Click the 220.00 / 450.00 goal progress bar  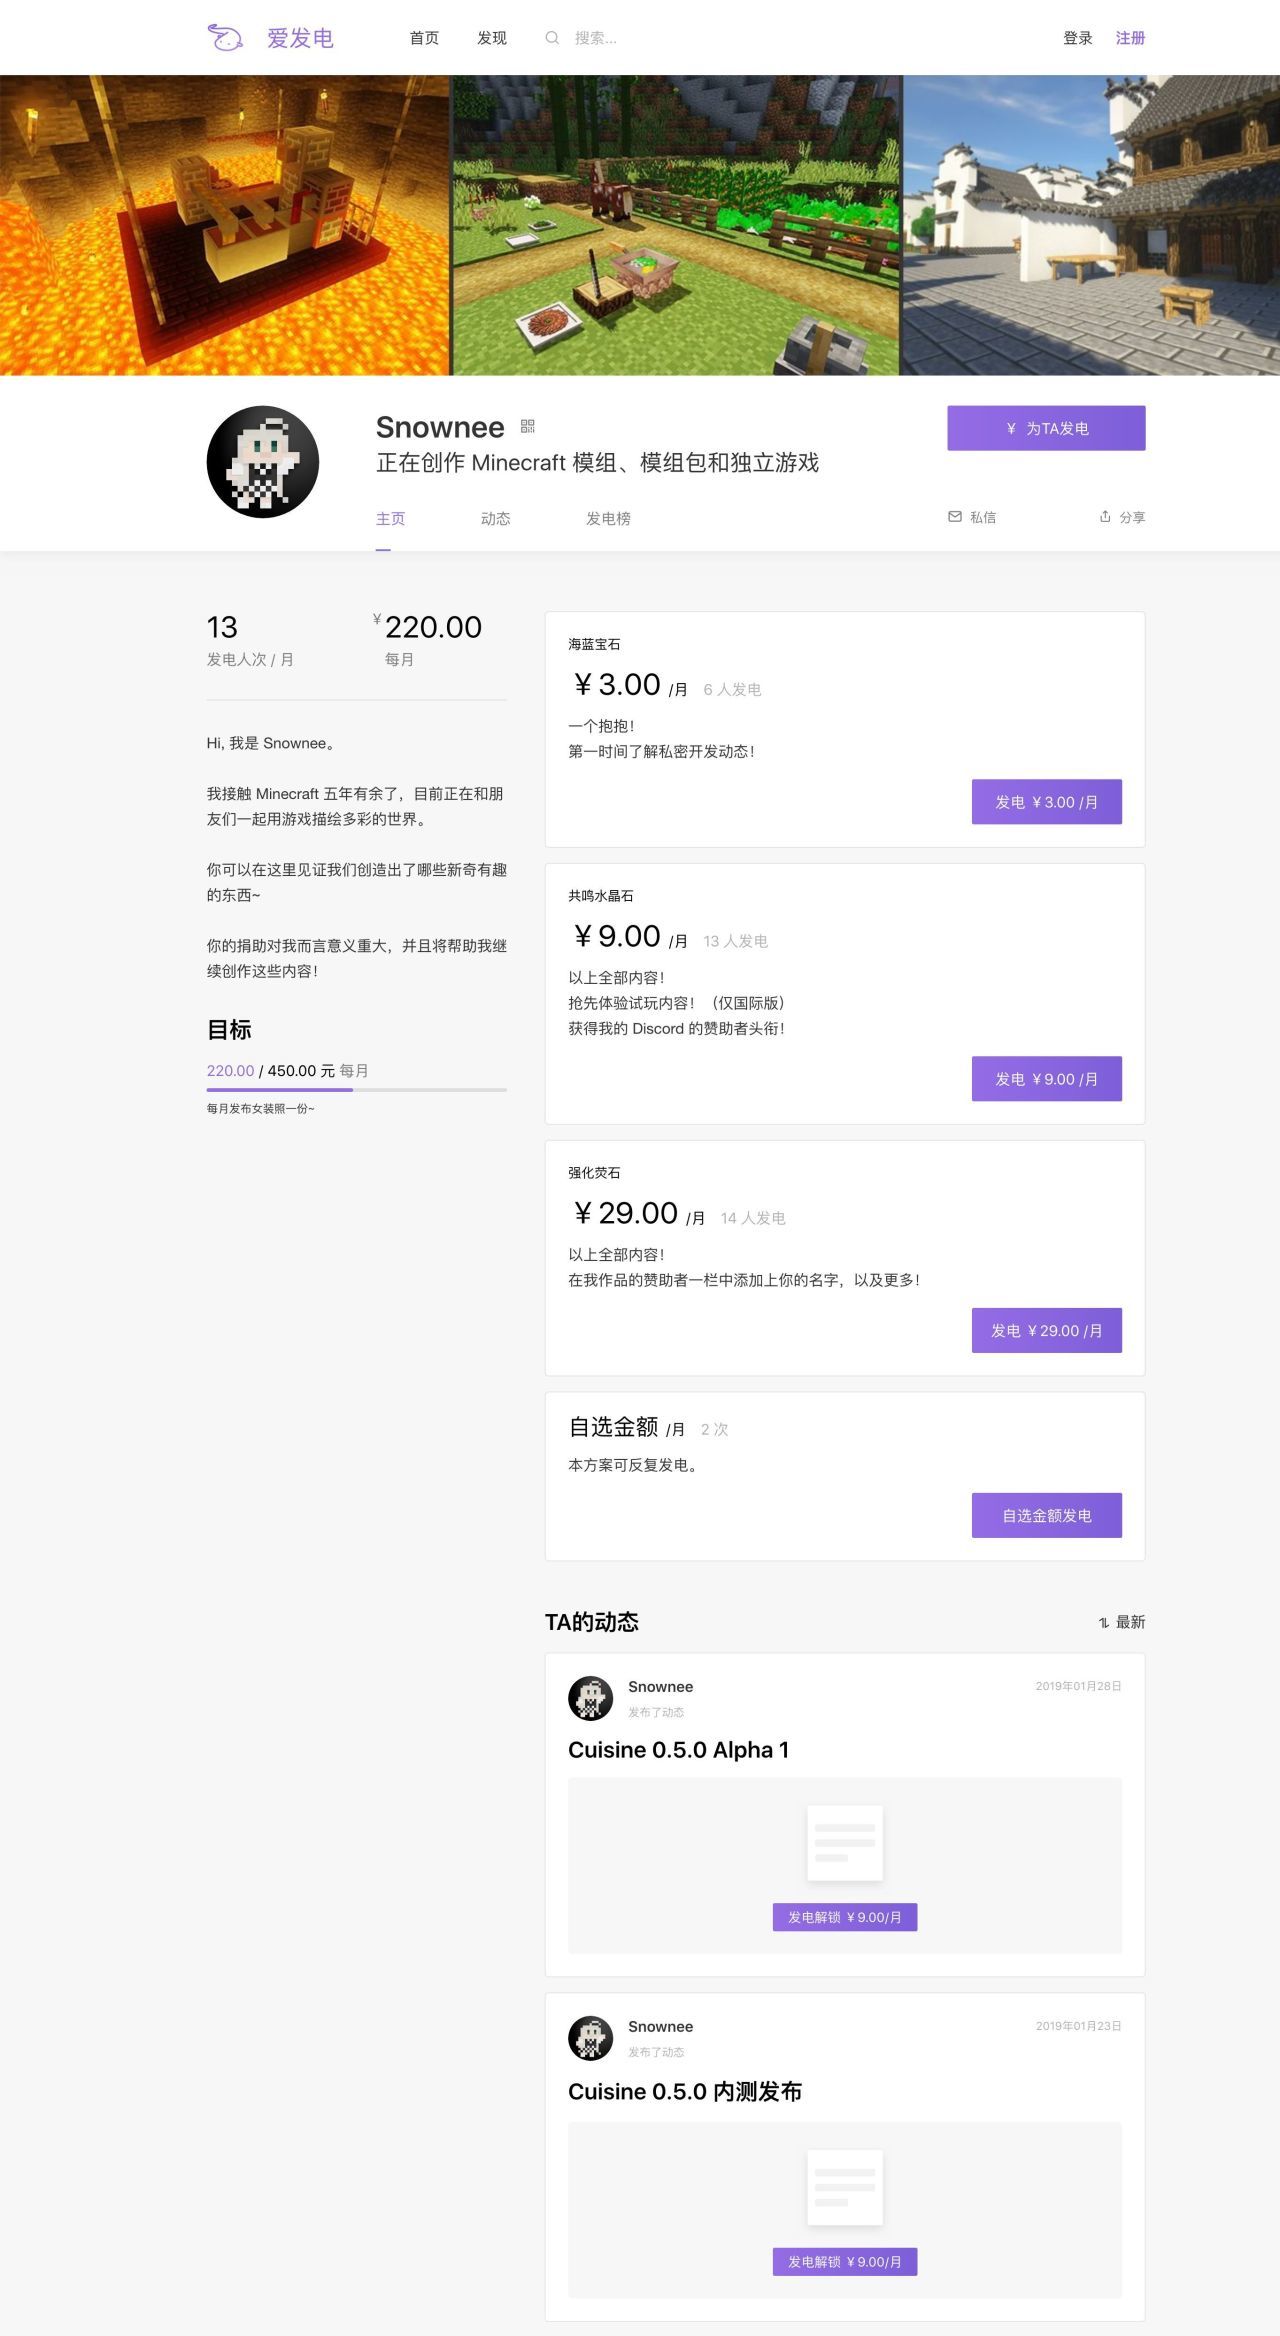(356, 1090)
